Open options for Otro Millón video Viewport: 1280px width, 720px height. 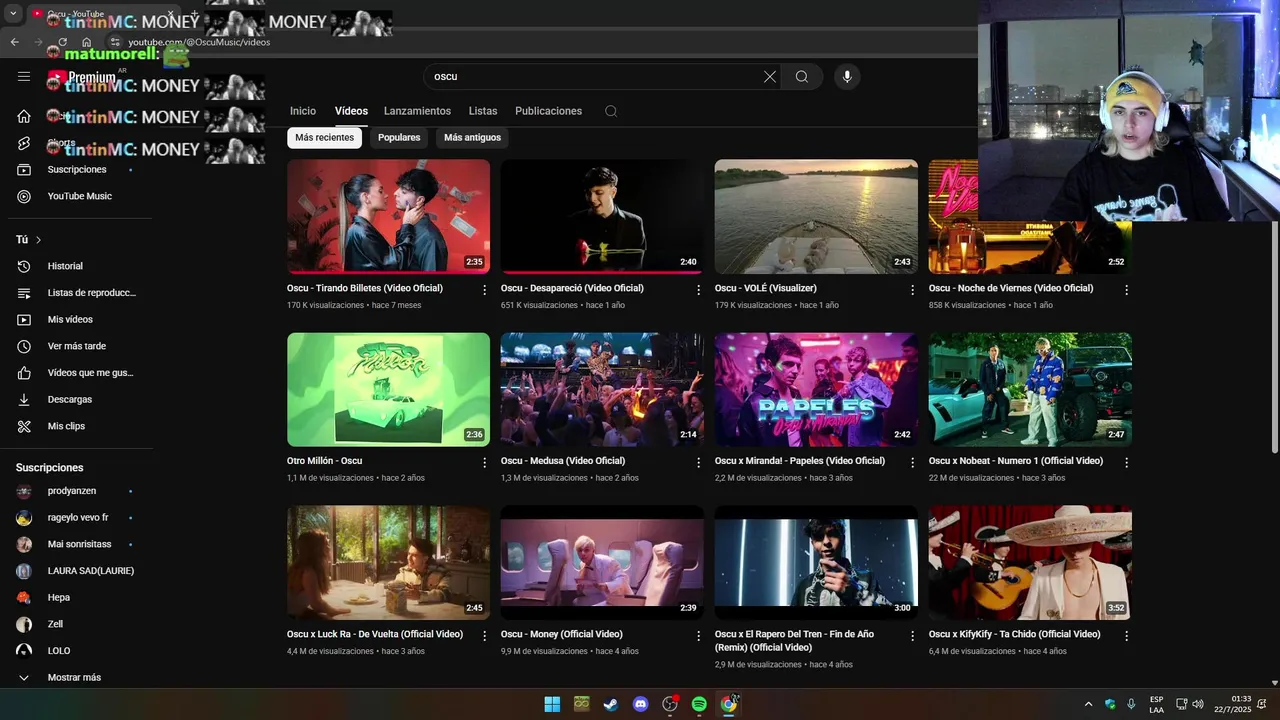coord(485,463)
